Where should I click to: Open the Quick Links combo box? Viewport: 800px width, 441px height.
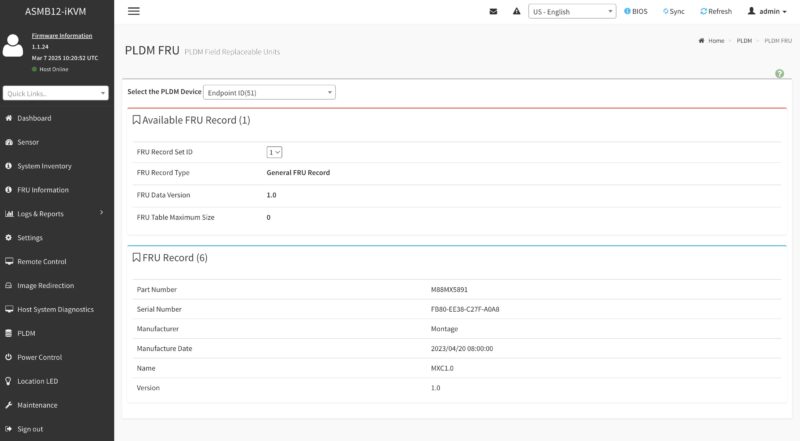click(x=56, y=93)
